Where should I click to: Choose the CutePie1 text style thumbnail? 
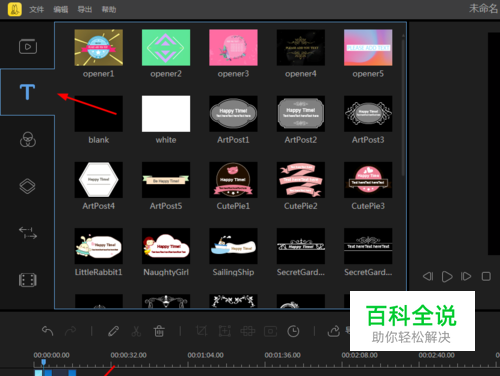[233, 180]
